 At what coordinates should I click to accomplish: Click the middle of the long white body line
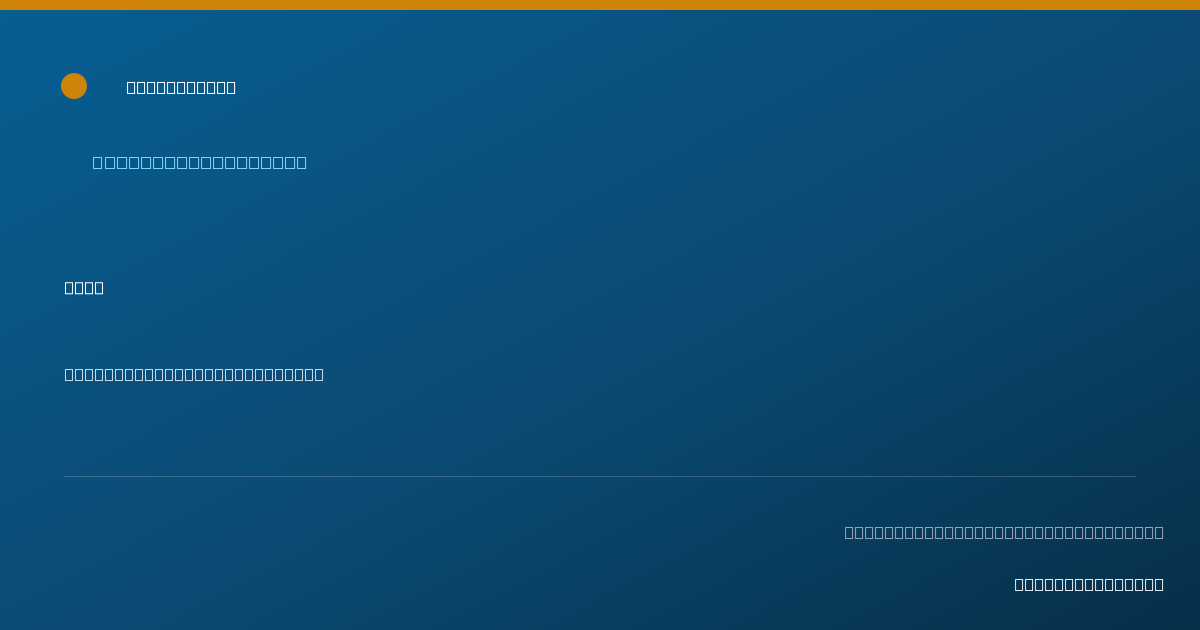[x=194, y=374]
